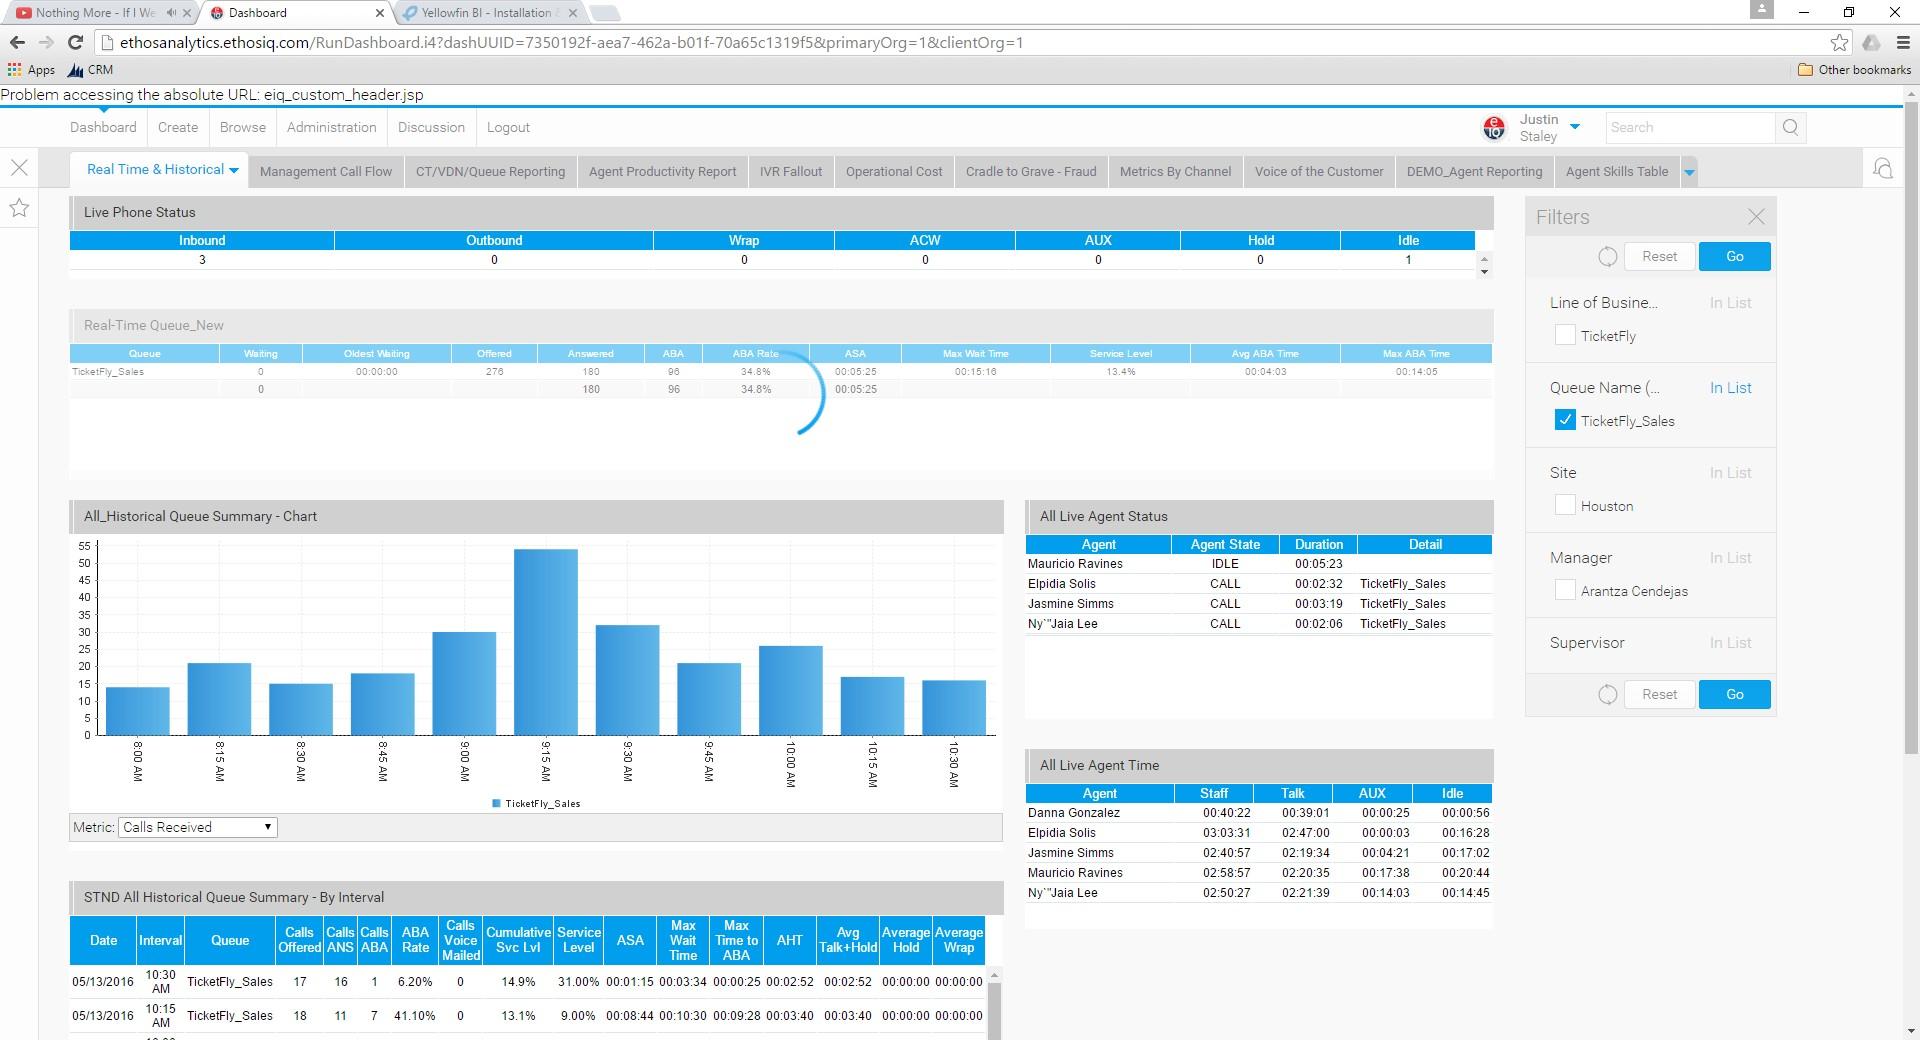Click the top Reset button in Filters

pyautogui.click(x=1659, y=257)
